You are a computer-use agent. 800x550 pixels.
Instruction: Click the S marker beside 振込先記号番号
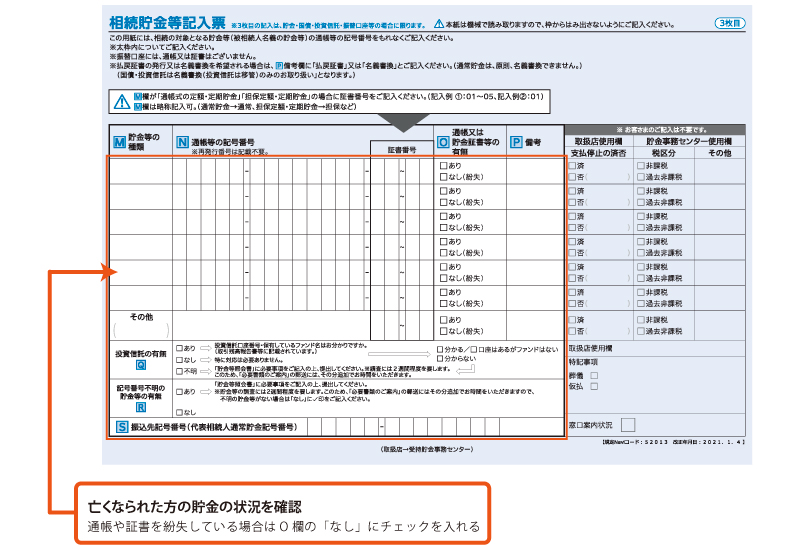coord(121,427)
